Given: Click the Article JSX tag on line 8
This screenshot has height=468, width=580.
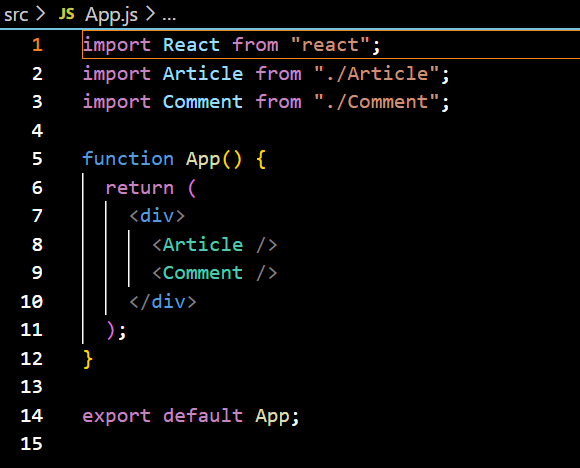Looking at the screenshot, I should 215,245.
